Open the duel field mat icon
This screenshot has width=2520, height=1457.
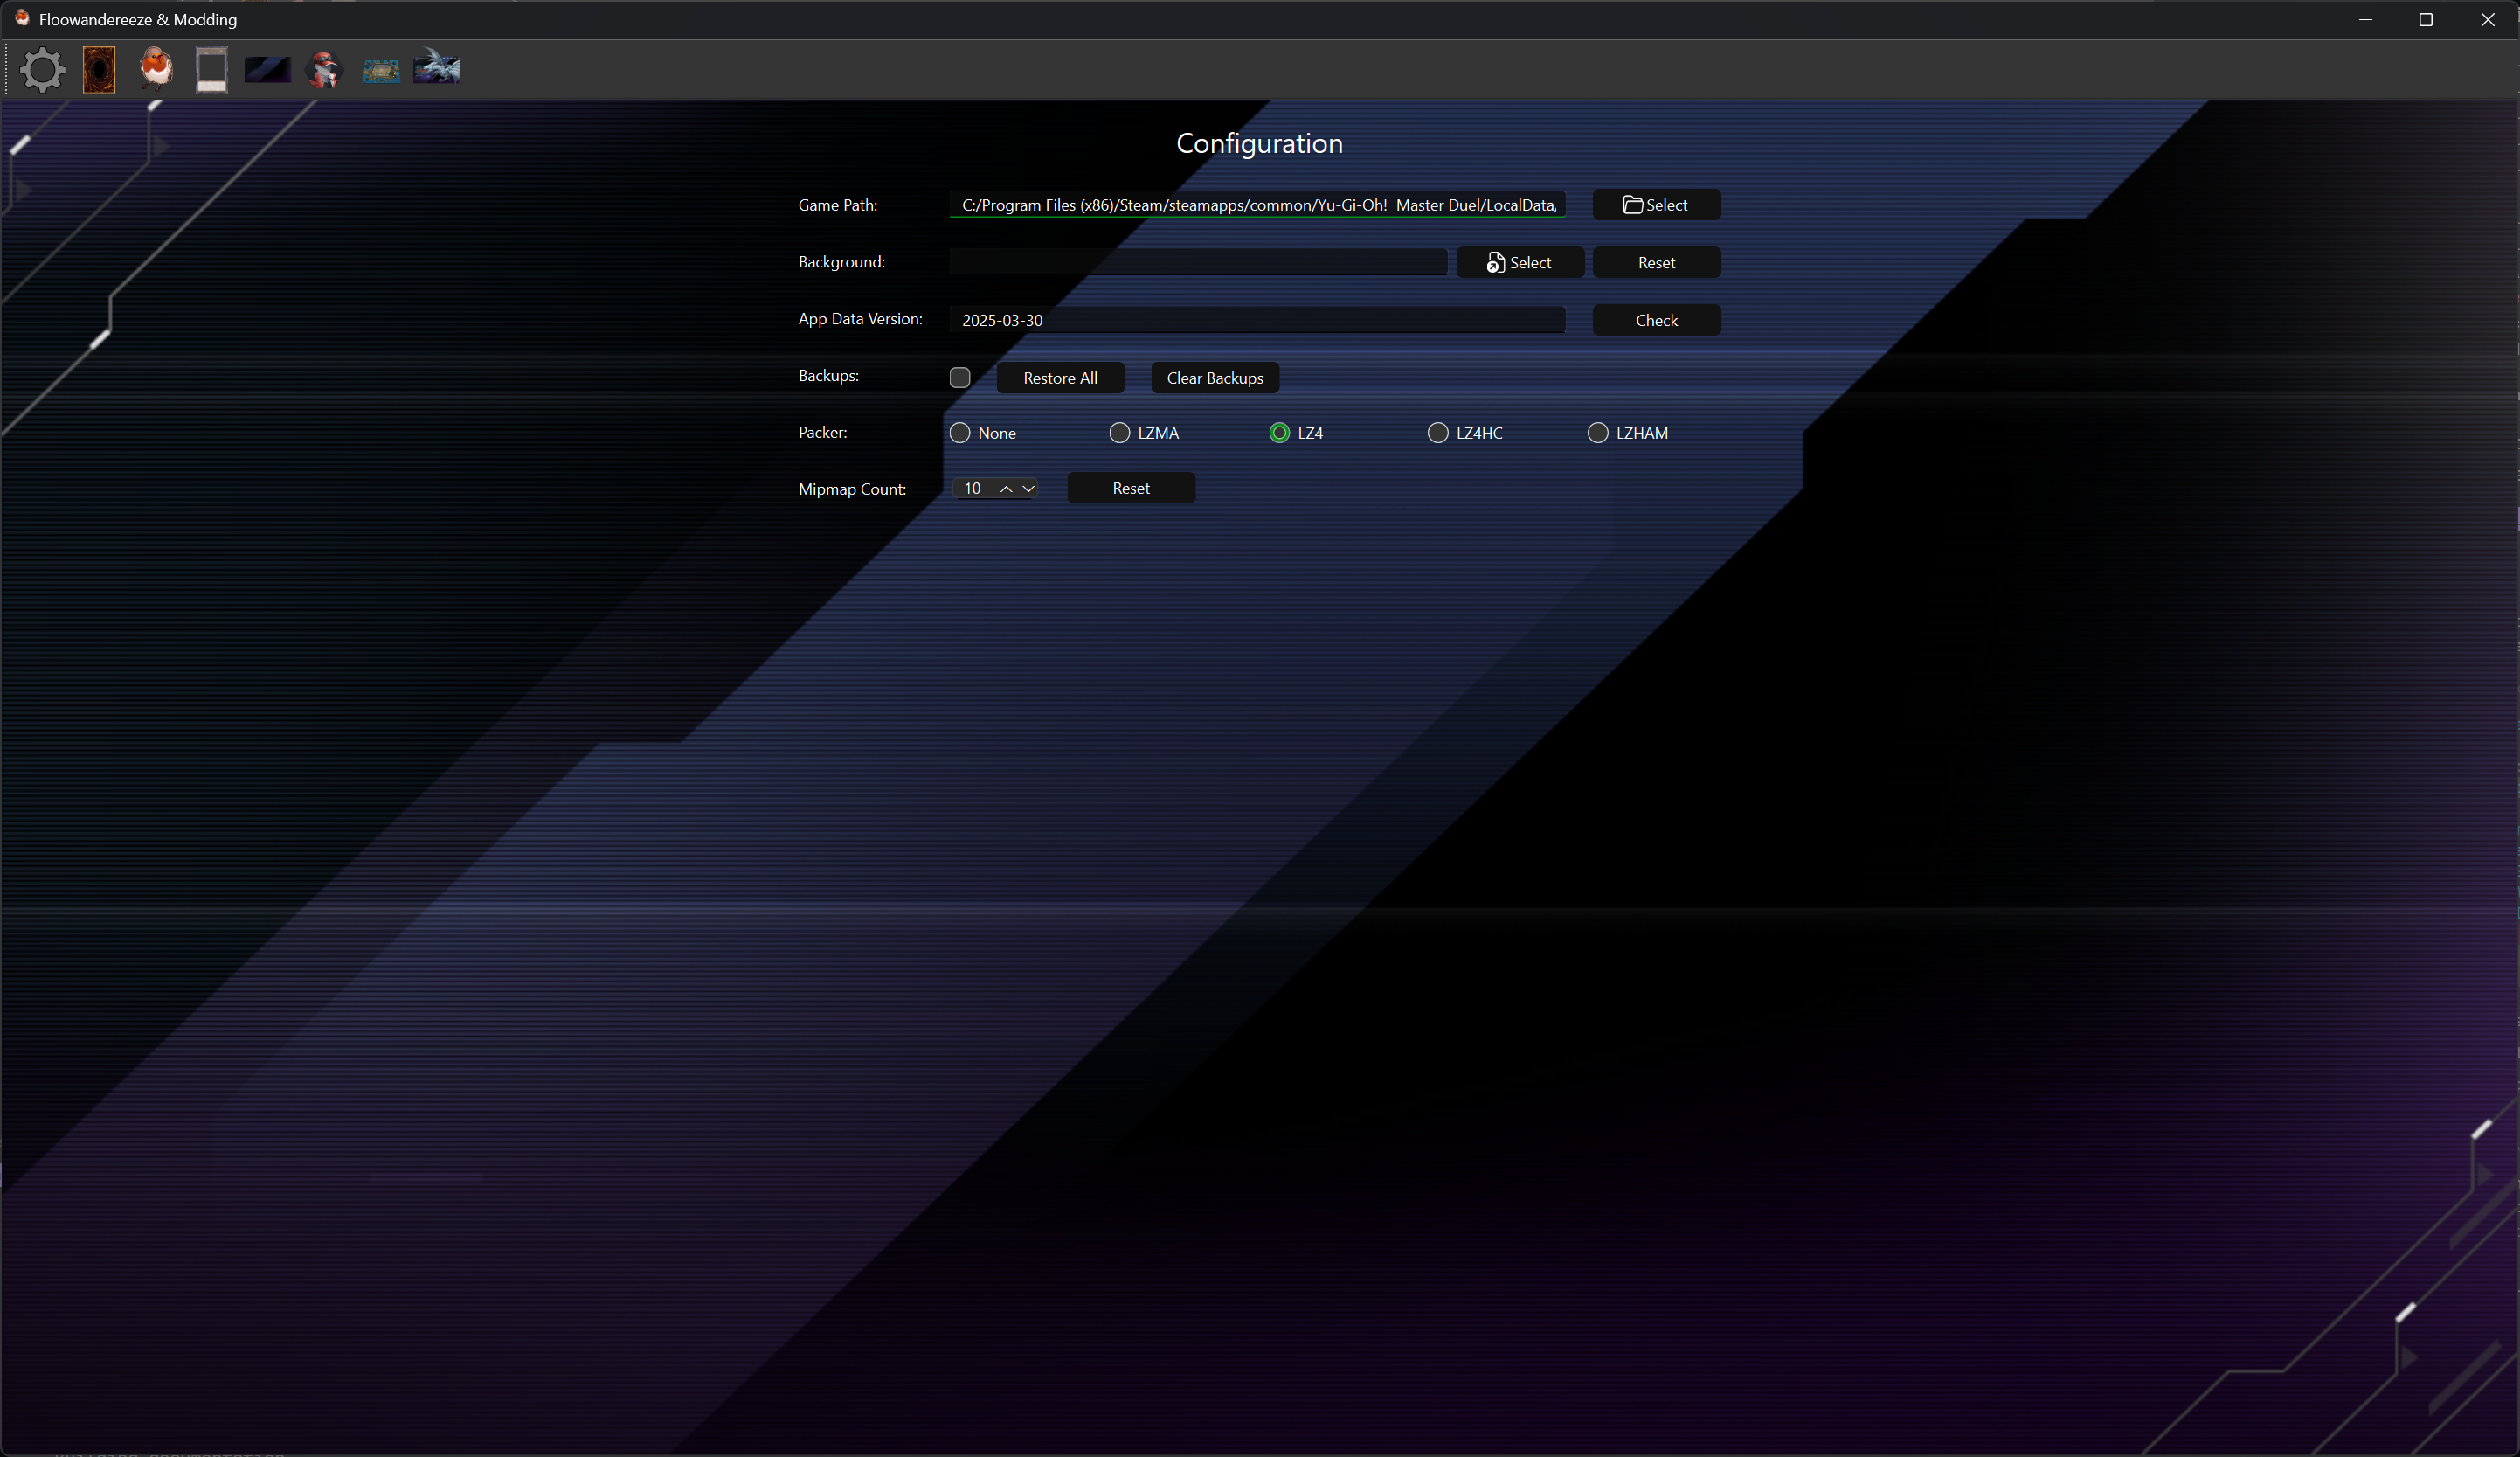[380, 71]
